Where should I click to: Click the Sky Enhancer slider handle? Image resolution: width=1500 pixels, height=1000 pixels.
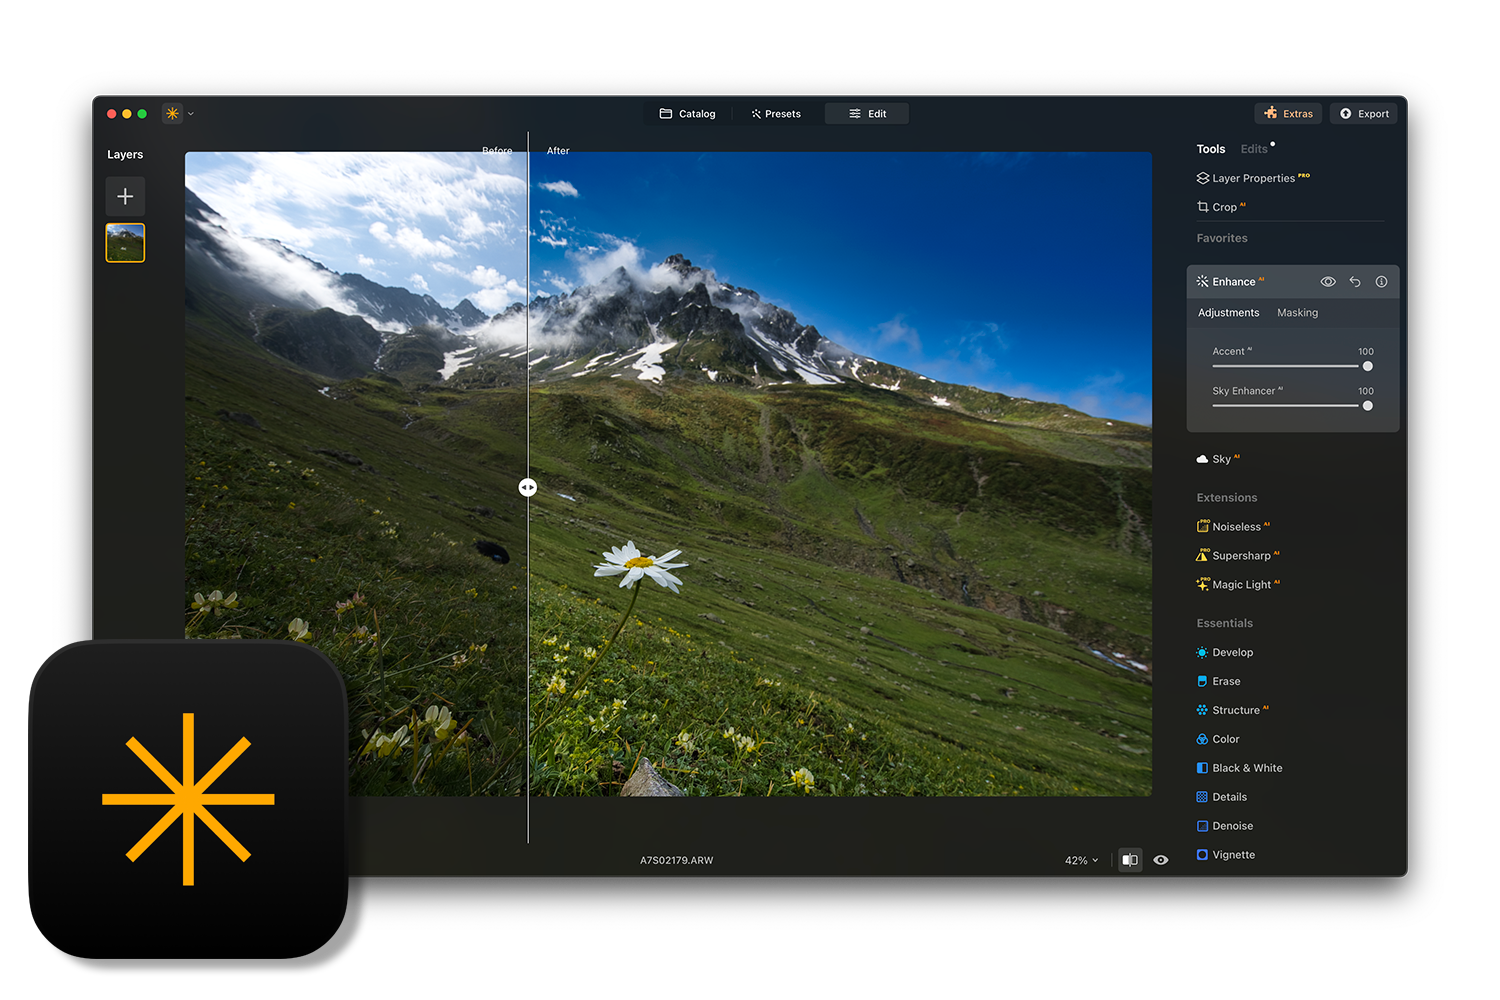pyautogui.click(x=1367, y=406)
